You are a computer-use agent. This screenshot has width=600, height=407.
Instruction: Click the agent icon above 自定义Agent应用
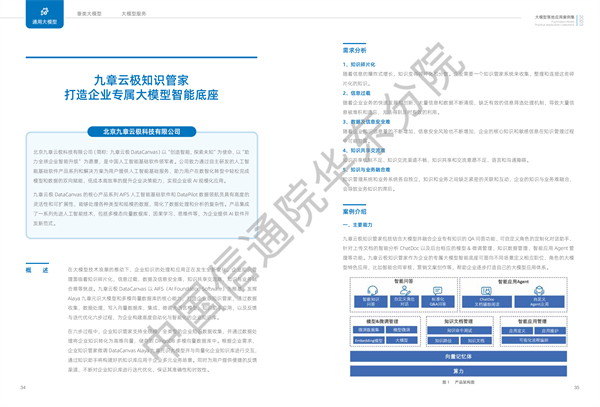[539, 290]
